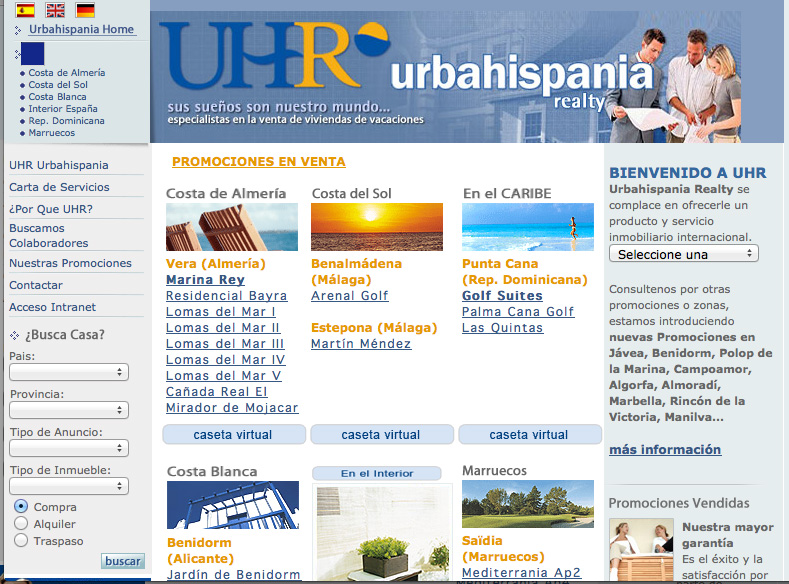Select the German flag icon
789x584 pixels.
tap(85, 11)
